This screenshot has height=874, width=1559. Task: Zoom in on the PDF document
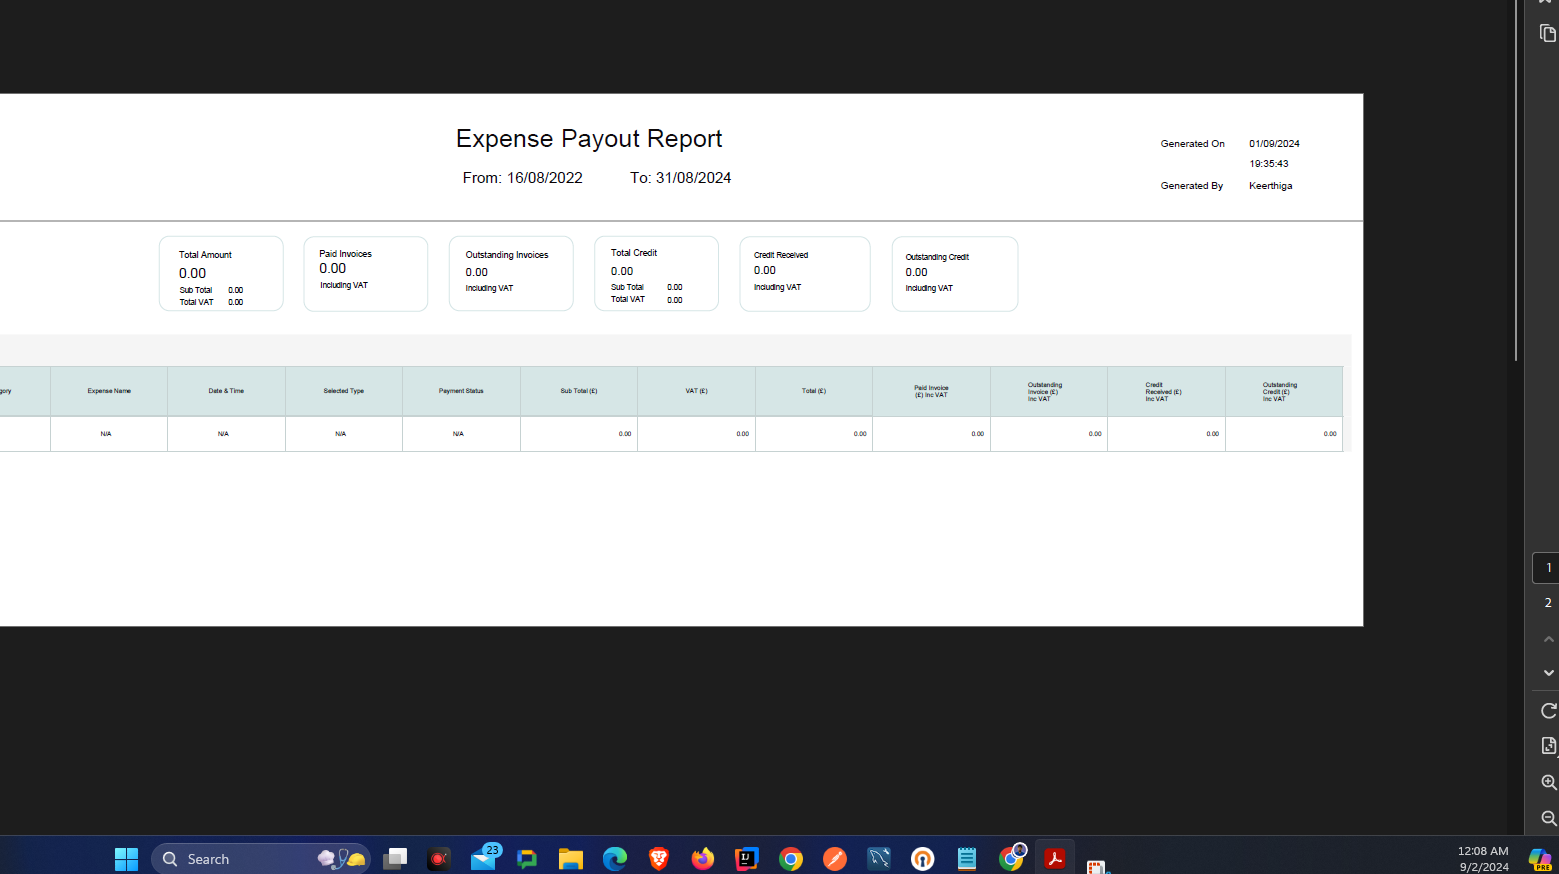coord(1548,782)
